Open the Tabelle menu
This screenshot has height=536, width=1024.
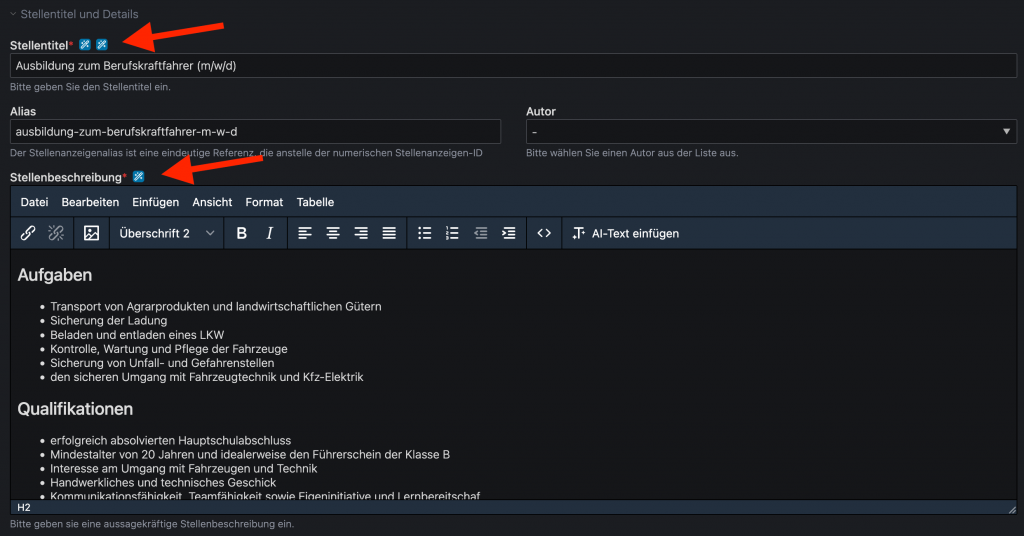tap(315, 202)
